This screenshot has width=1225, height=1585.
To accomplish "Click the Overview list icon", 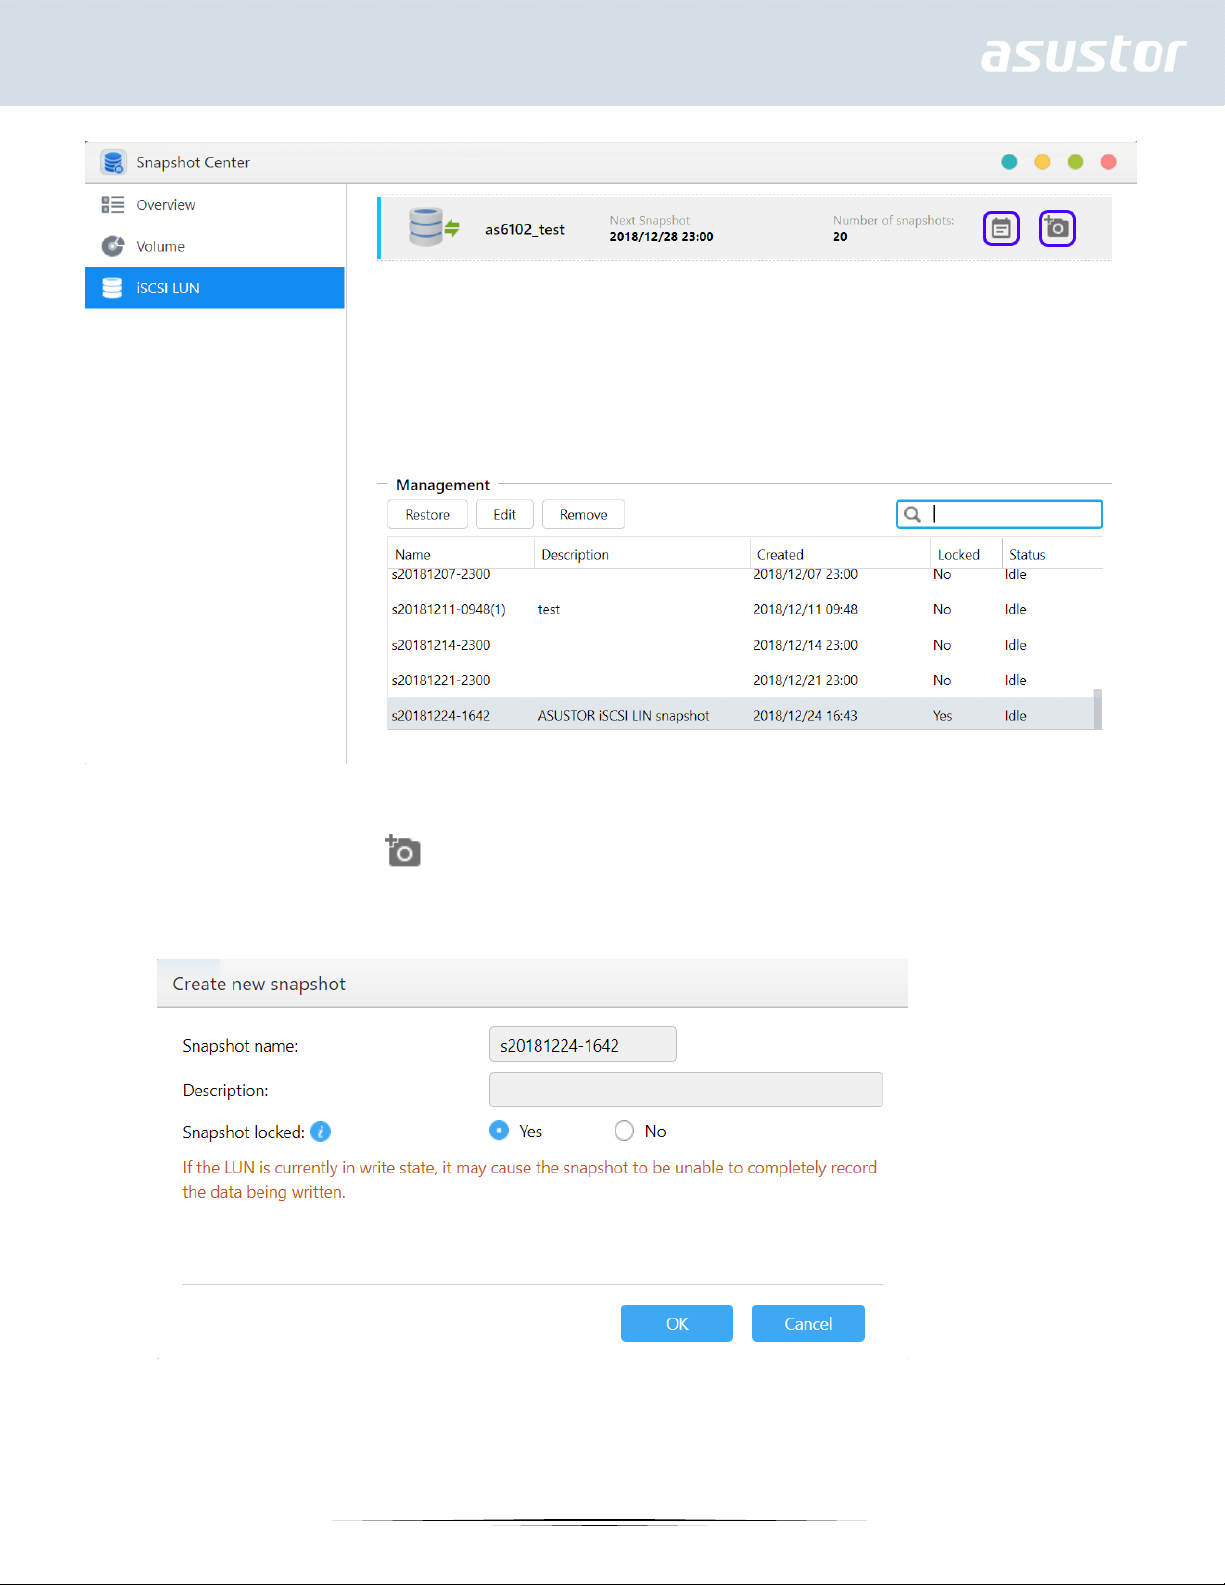I will [x=112, y=205].
